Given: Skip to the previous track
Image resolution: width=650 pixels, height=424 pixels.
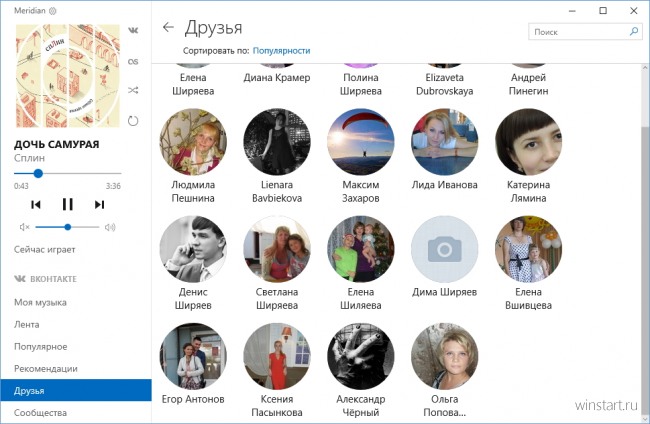Looking at the screenshot, I should pos(36,204).
